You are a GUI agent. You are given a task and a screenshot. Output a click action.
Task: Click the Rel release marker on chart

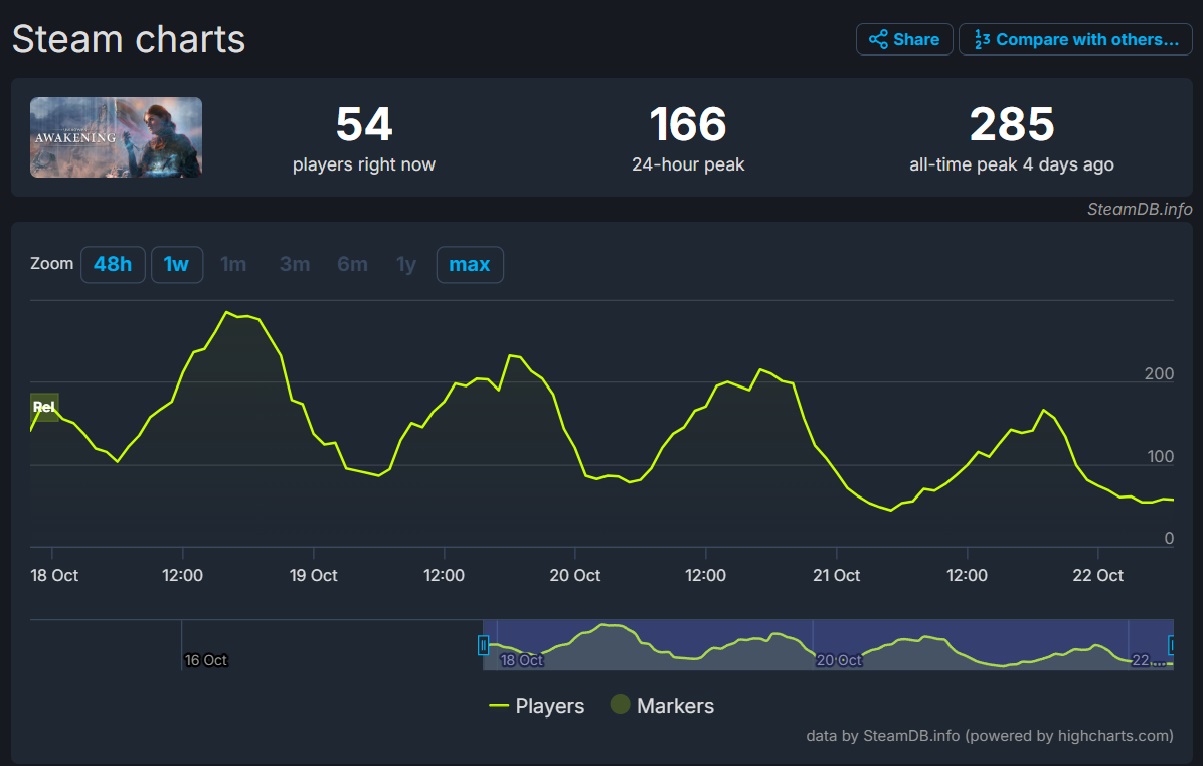tap(44, 407)
